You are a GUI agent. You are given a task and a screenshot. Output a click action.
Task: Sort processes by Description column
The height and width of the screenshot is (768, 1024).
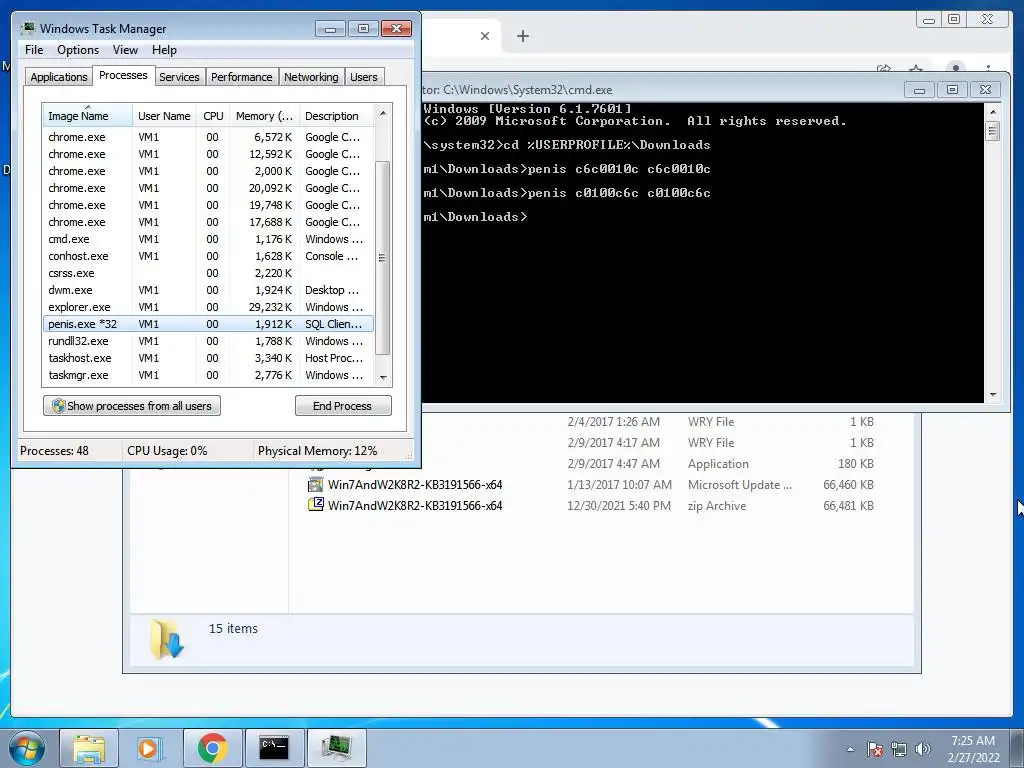tap(336, 116)
